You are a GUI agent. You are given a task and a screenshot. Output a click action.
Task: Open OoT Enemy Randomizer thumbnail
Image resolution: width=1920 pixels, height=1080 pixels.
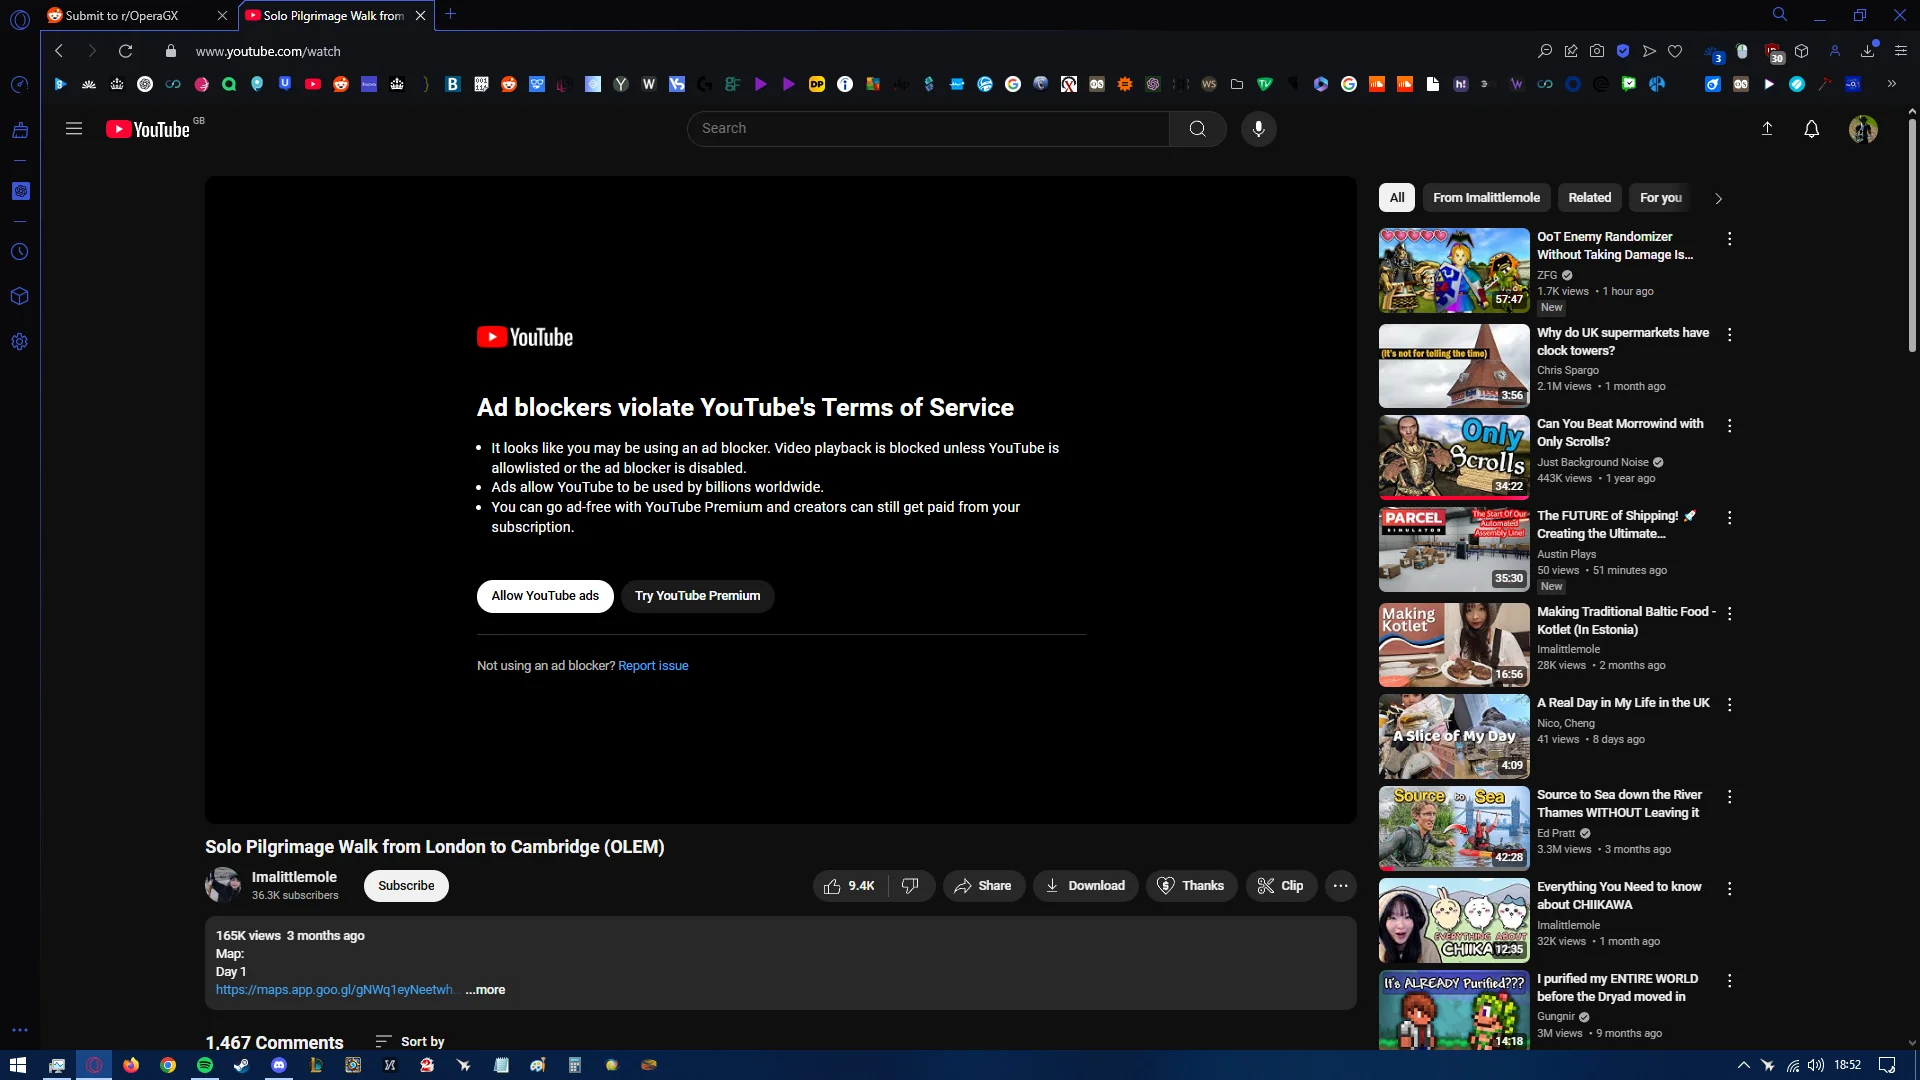(x=1454, y=270)
